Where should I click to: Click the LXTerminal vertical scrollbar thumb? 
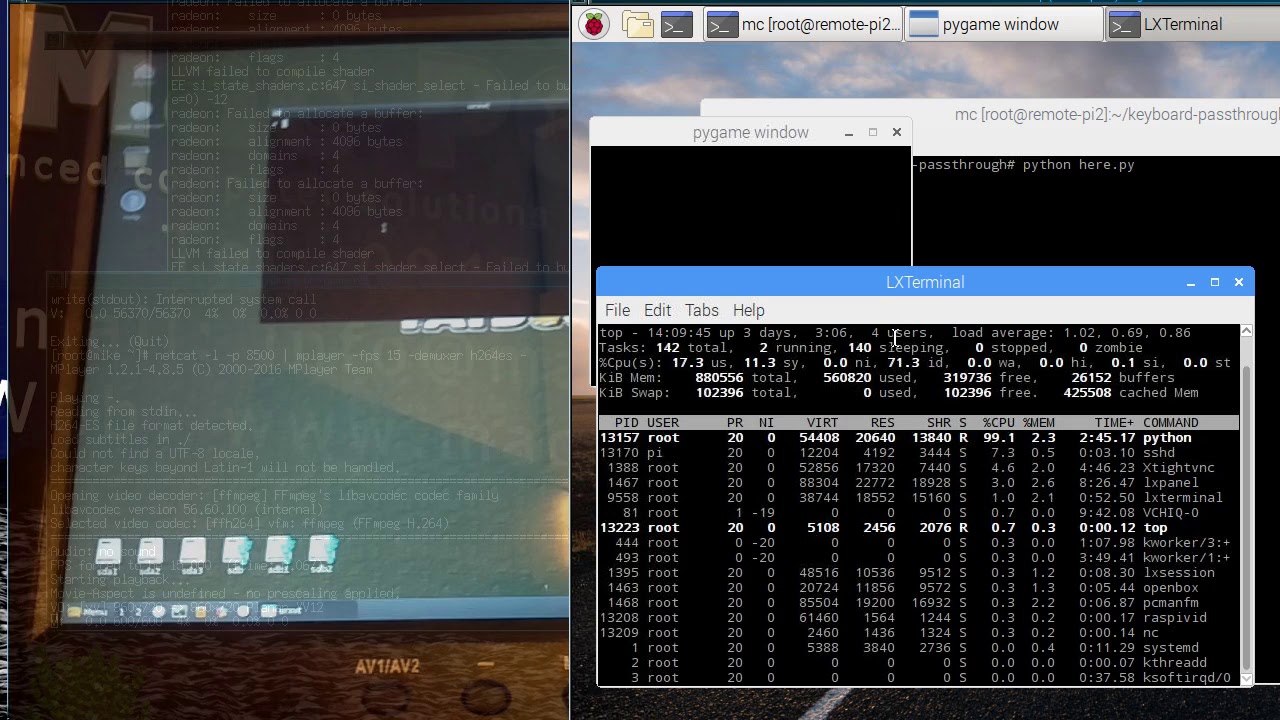tap(1246, 518)
